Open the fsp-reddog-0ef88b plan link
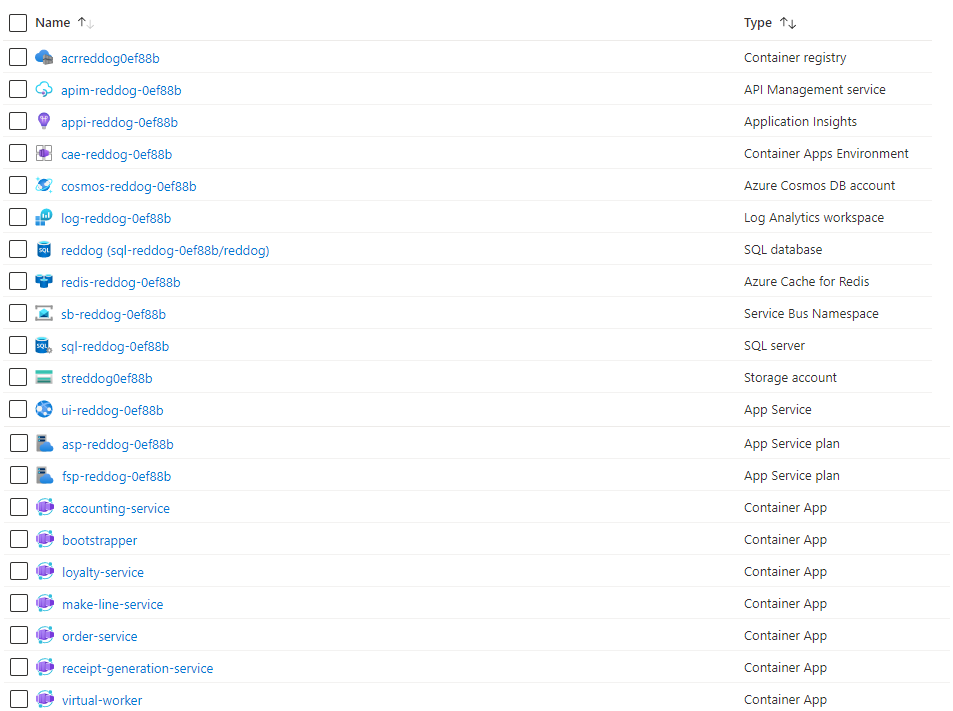 (x=116, y=476)
